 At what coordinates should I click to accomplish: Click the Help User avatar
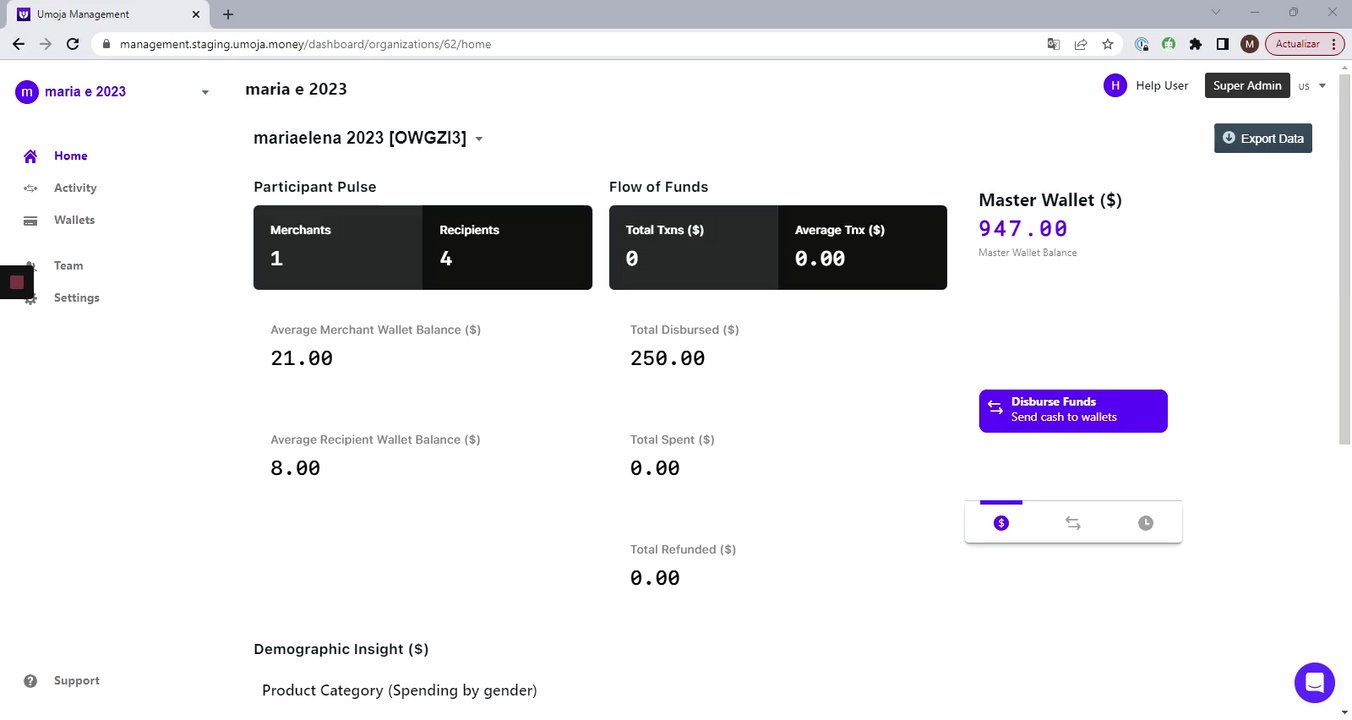pyautogui.click(x=1115, y=86)
